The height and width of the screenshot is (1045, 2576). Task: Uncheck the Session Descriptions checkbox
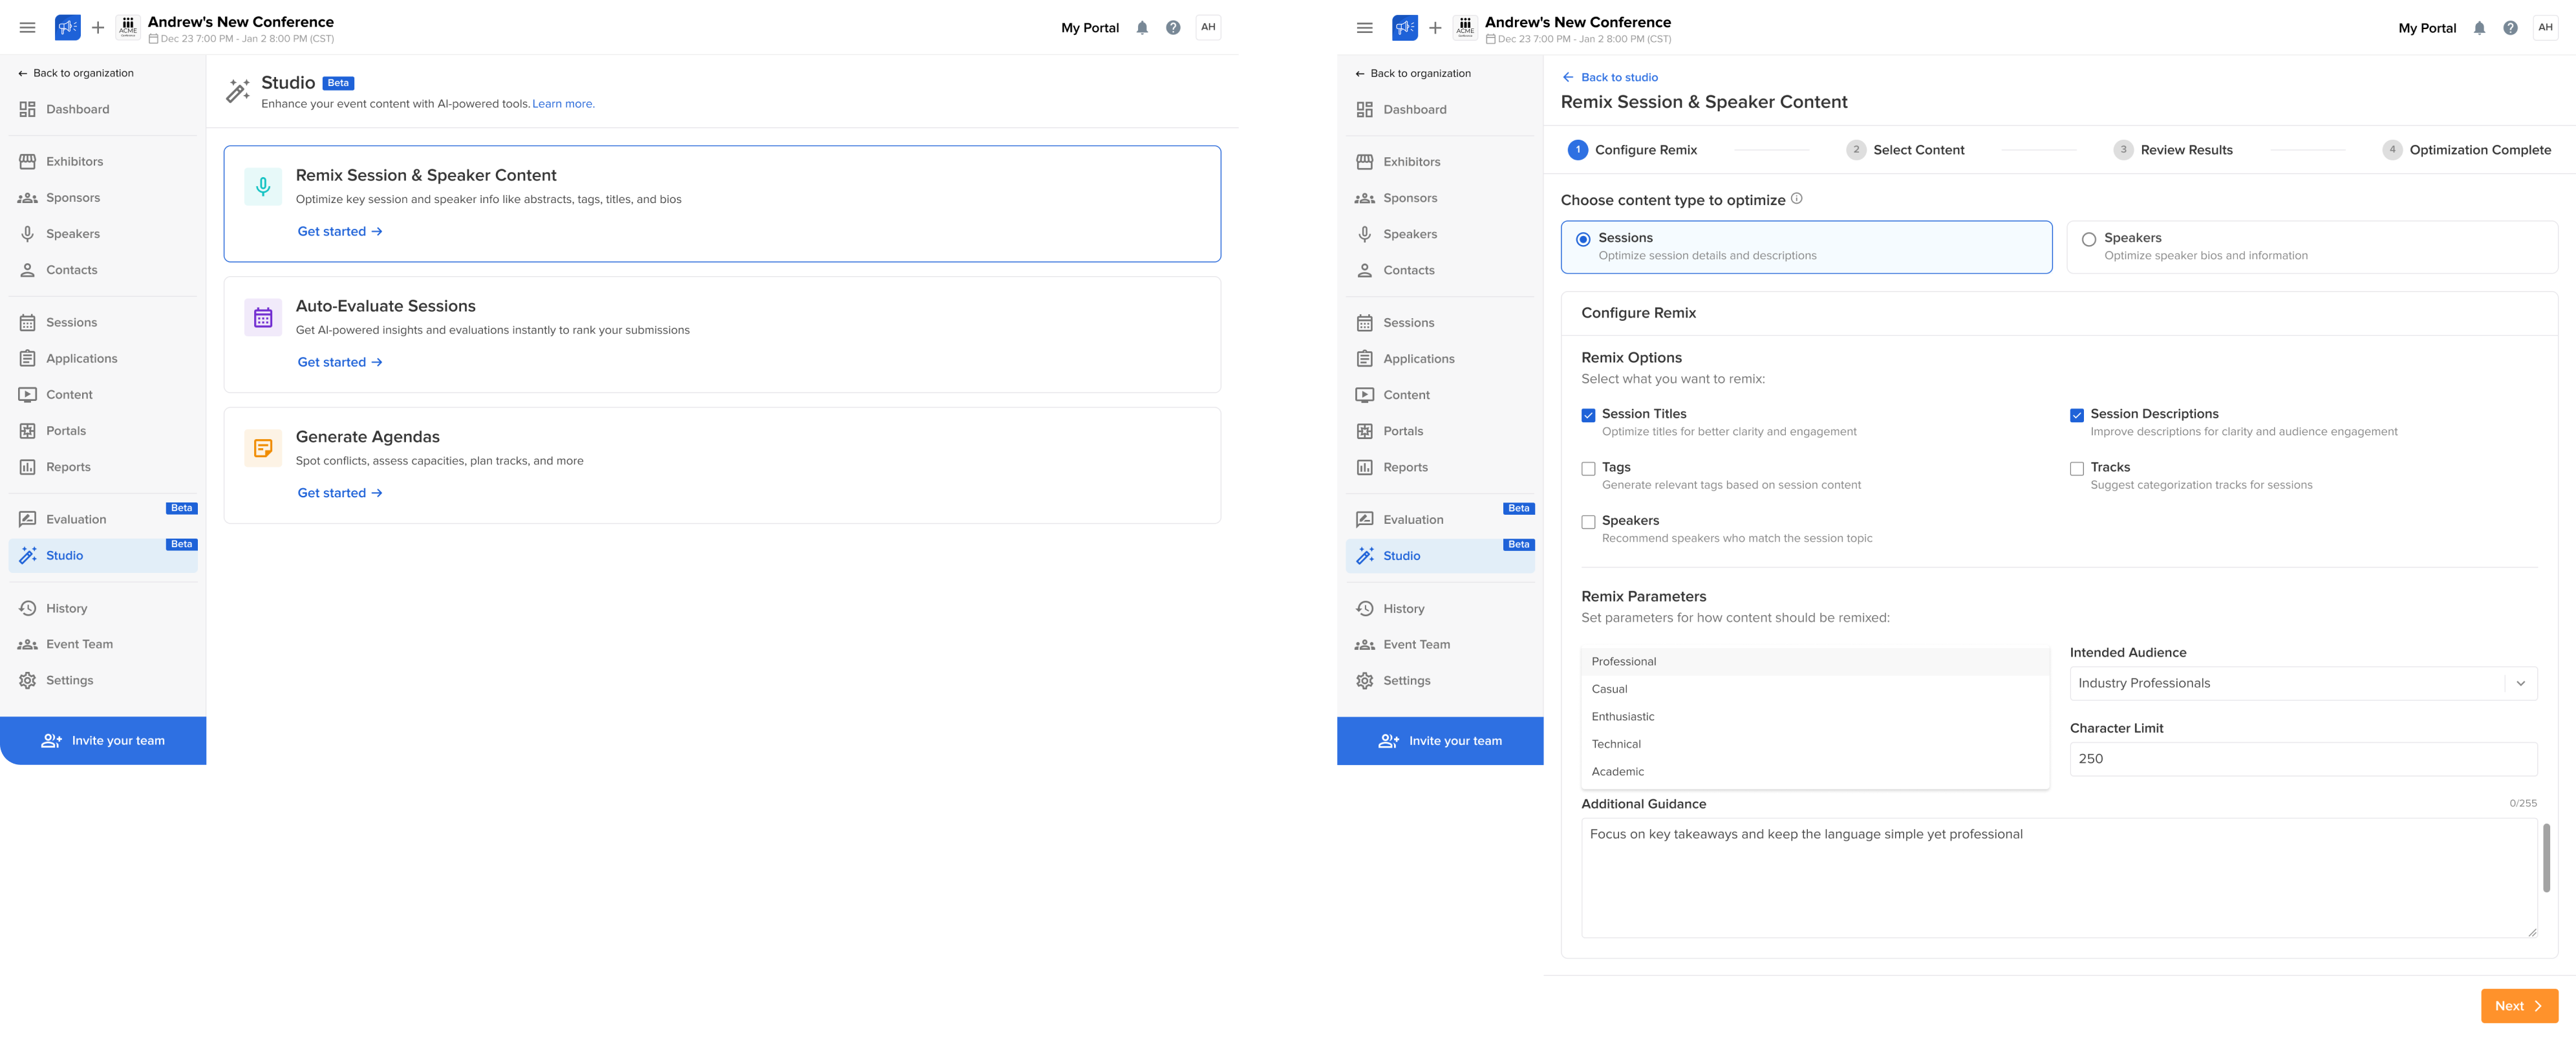pyautogui.click(x=2077, y=415)
